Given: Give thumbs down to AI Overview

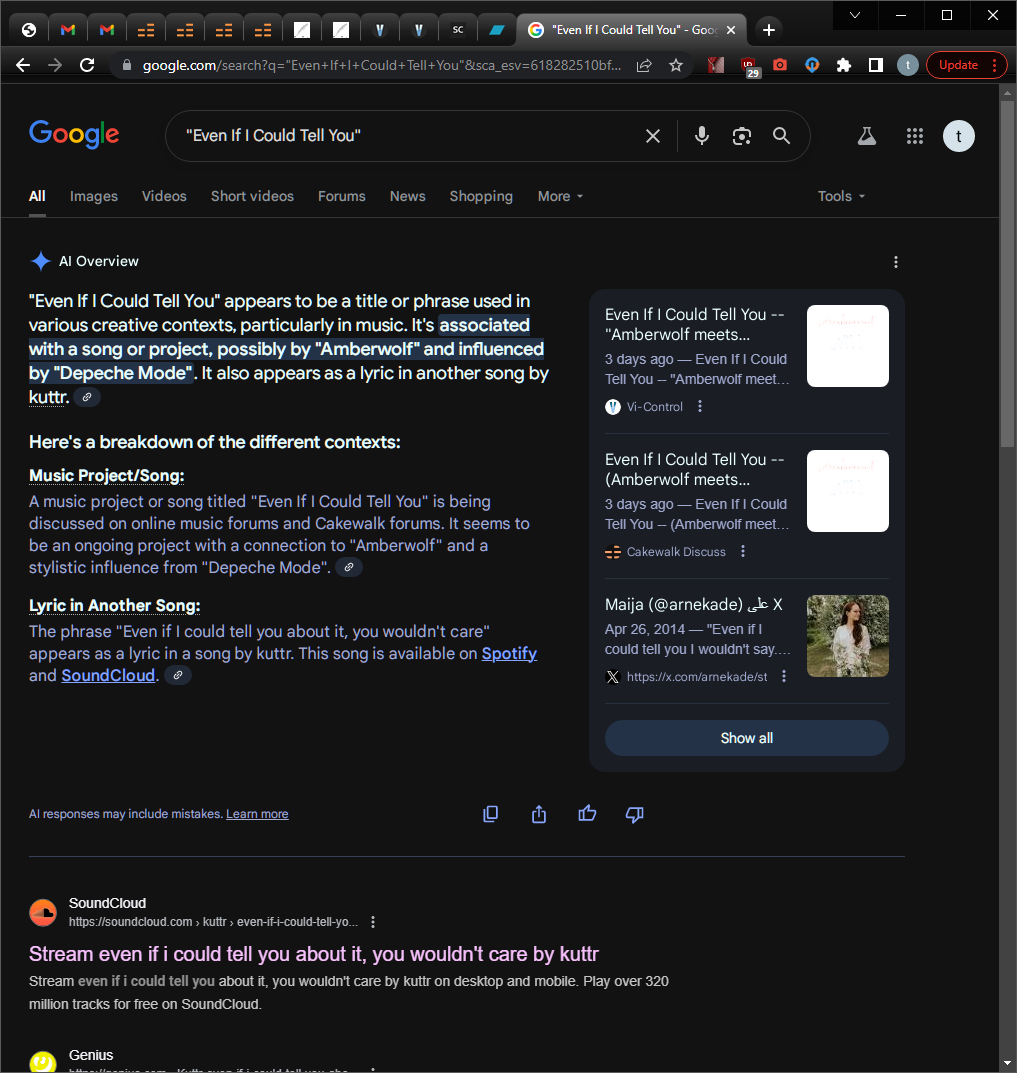Looking at the screenshot, I should (x=635, y=814).
